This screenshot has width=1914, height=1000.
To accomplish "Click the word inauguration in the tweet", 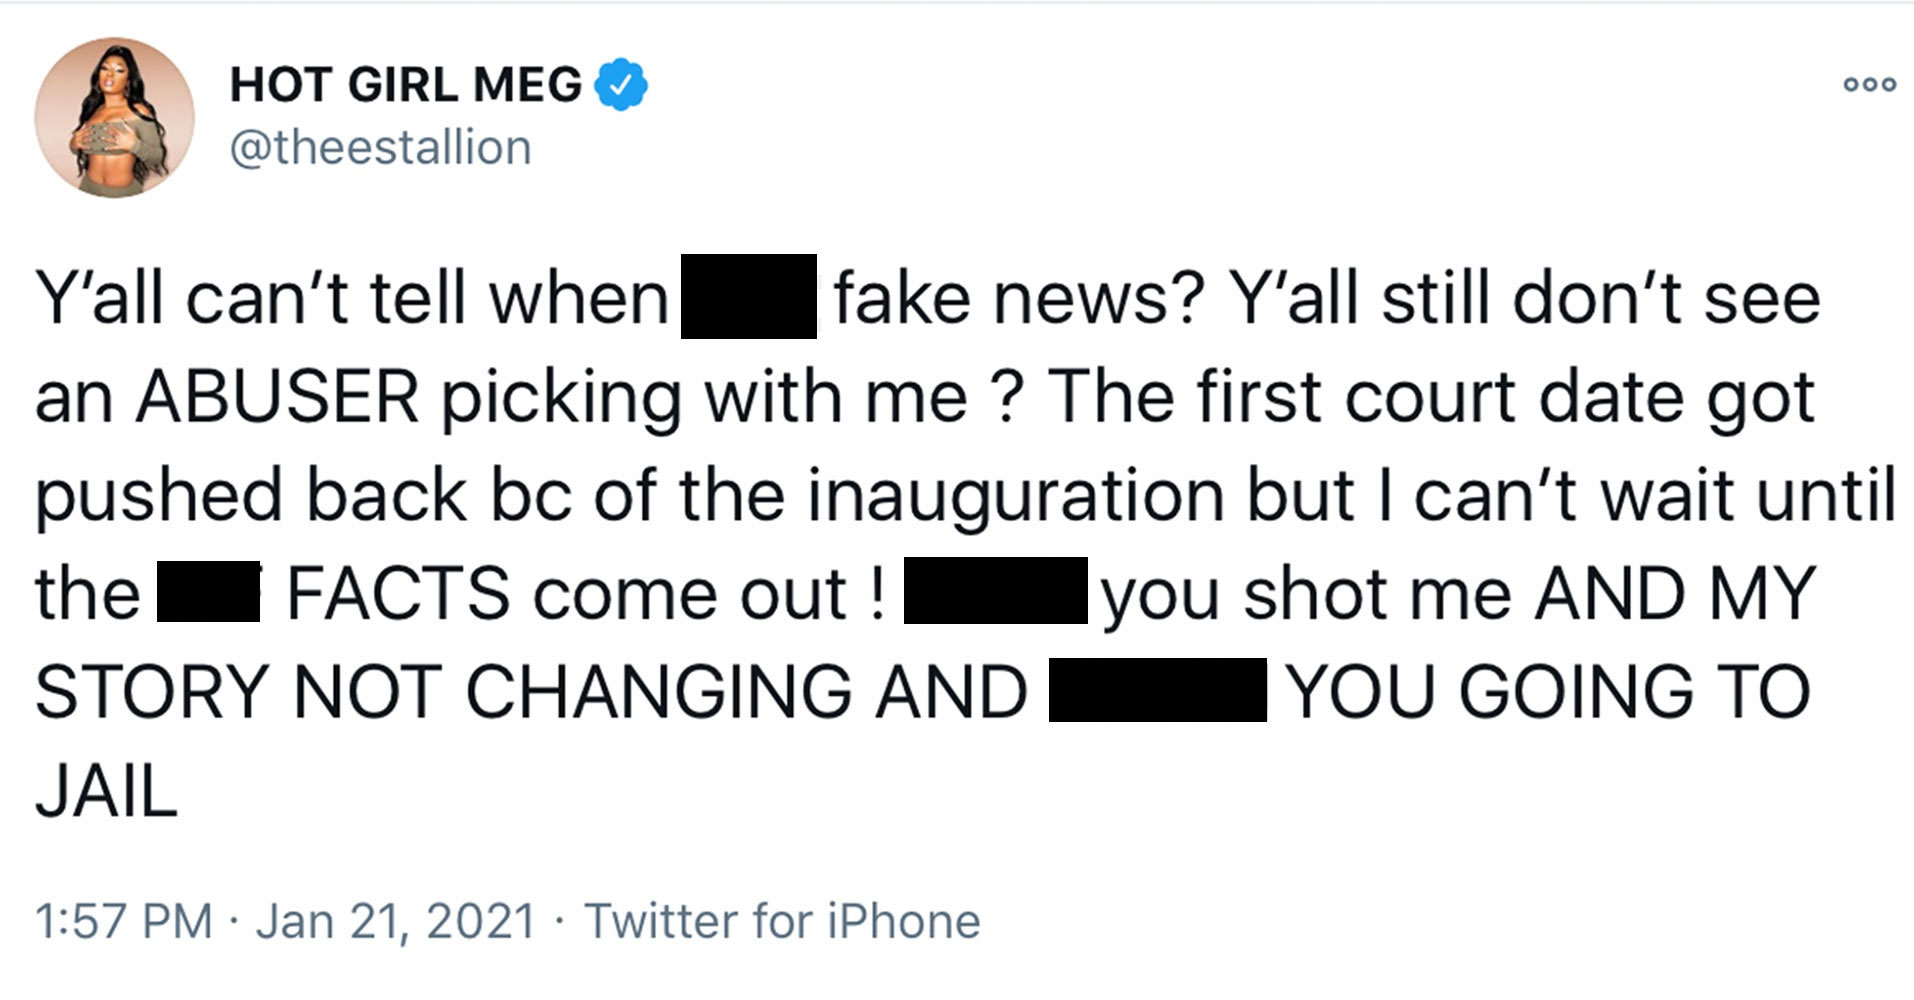I will pyautogui.click(x=1015, y=496).
